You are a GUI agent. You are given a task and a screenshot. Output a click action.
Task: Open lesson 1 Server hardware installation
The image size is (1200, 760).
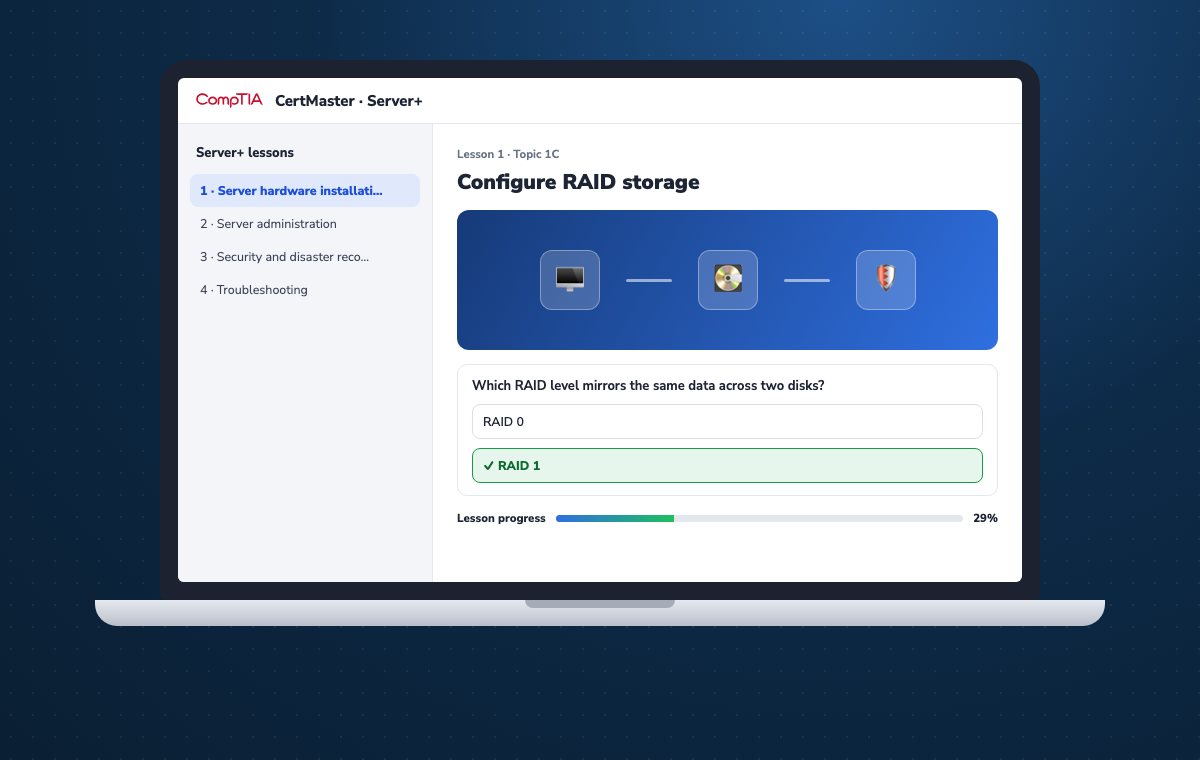(x=305, y=190)
